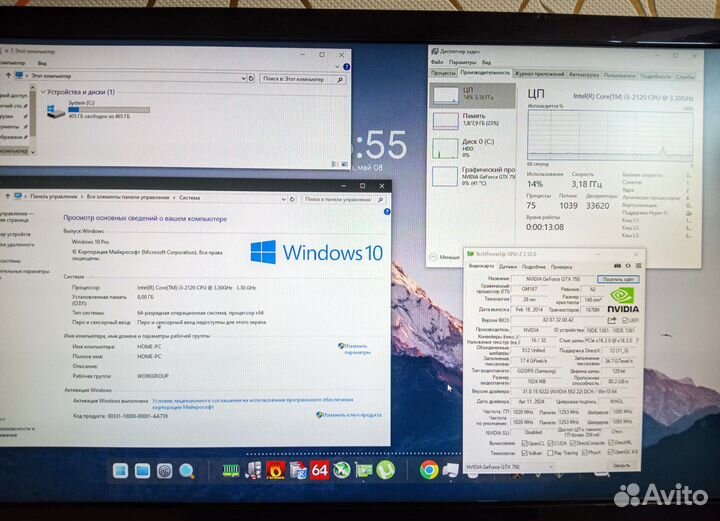
Task: Toggle the CUDA checkbox in GPU-Z
Action: 550,443
